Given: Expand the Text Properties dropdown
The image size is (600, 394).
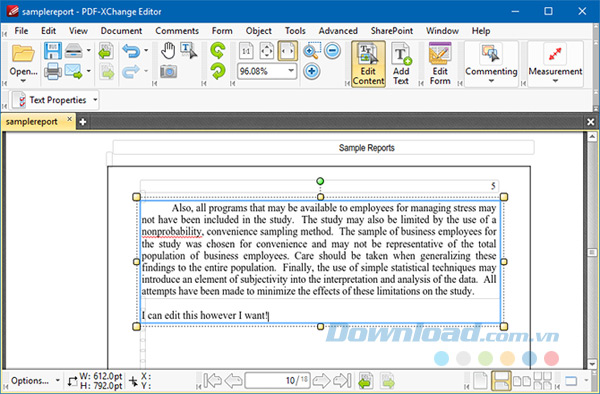Looking at the screenshot, I should pyautogui.click(x=95, y=100).
